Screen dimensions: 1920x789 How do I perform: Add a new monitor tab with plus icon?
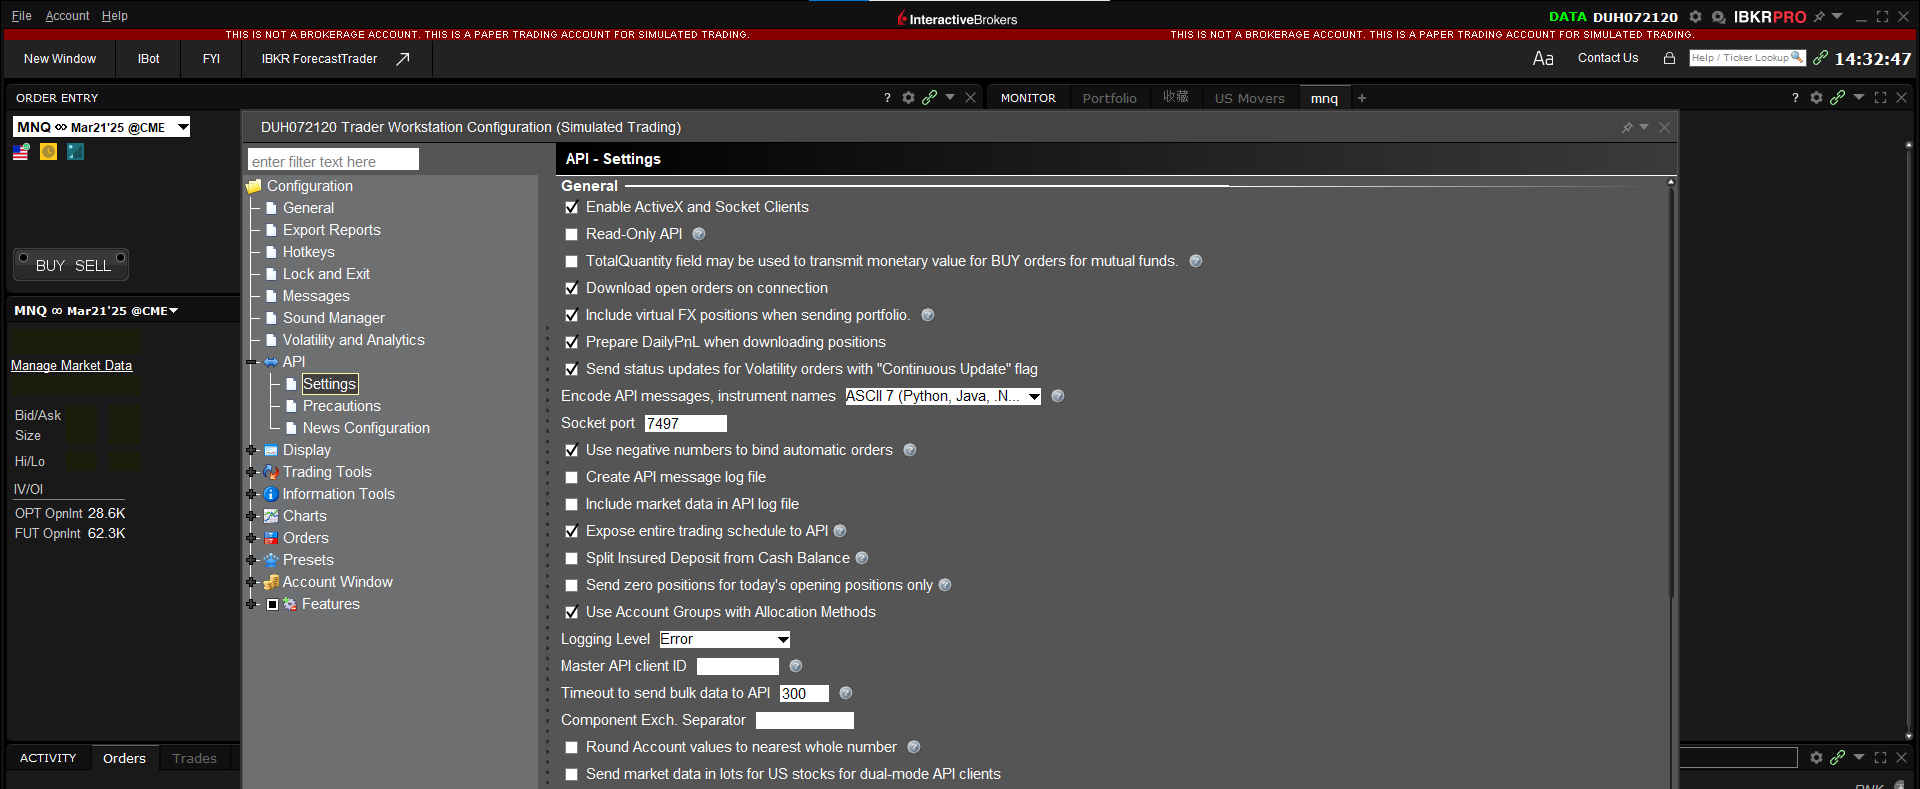(1362, 98)
